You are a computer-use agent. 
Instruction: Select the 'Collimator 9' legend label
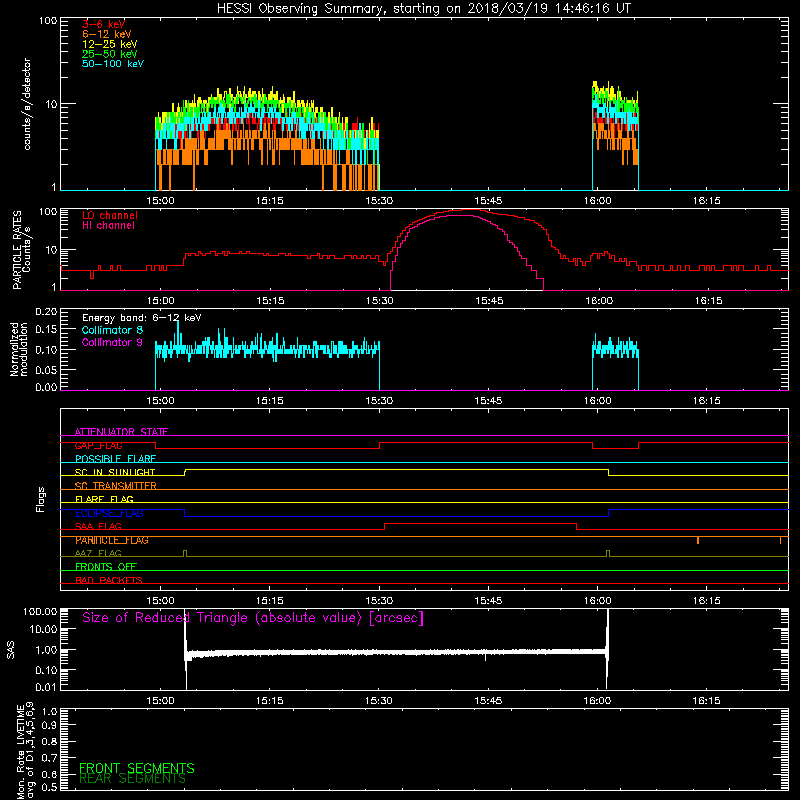[112, 342]
